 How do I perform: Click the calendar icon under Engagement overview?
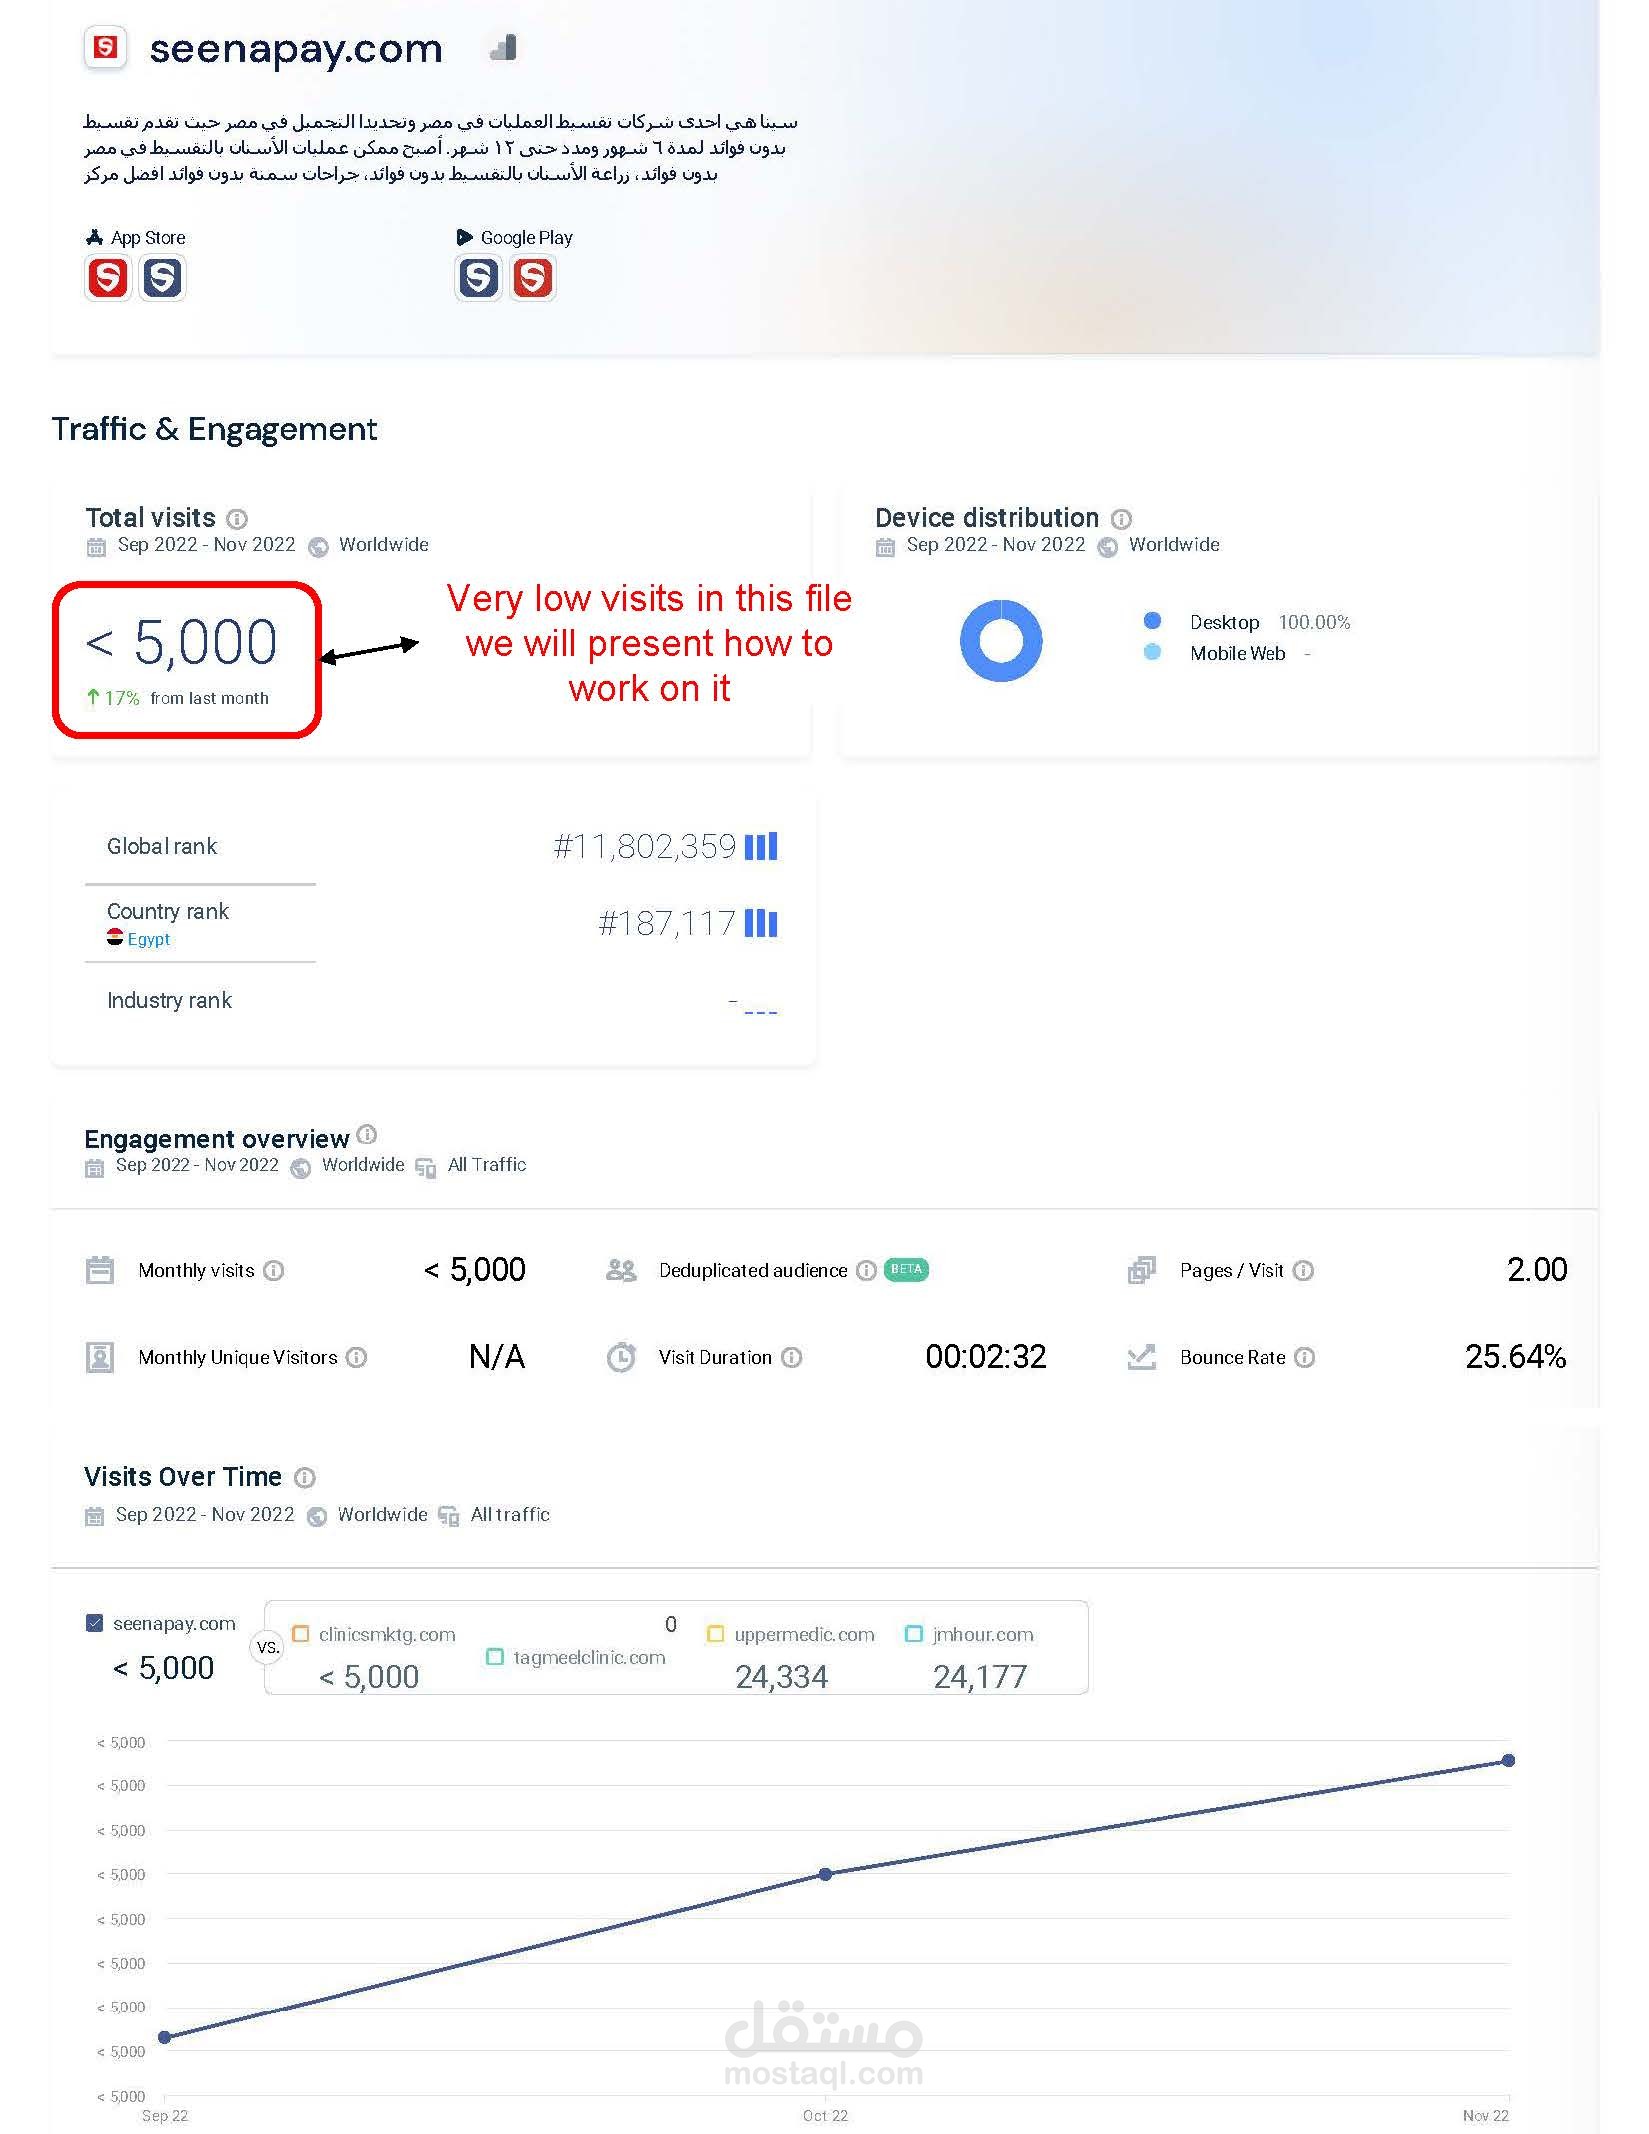point(95,1168)
